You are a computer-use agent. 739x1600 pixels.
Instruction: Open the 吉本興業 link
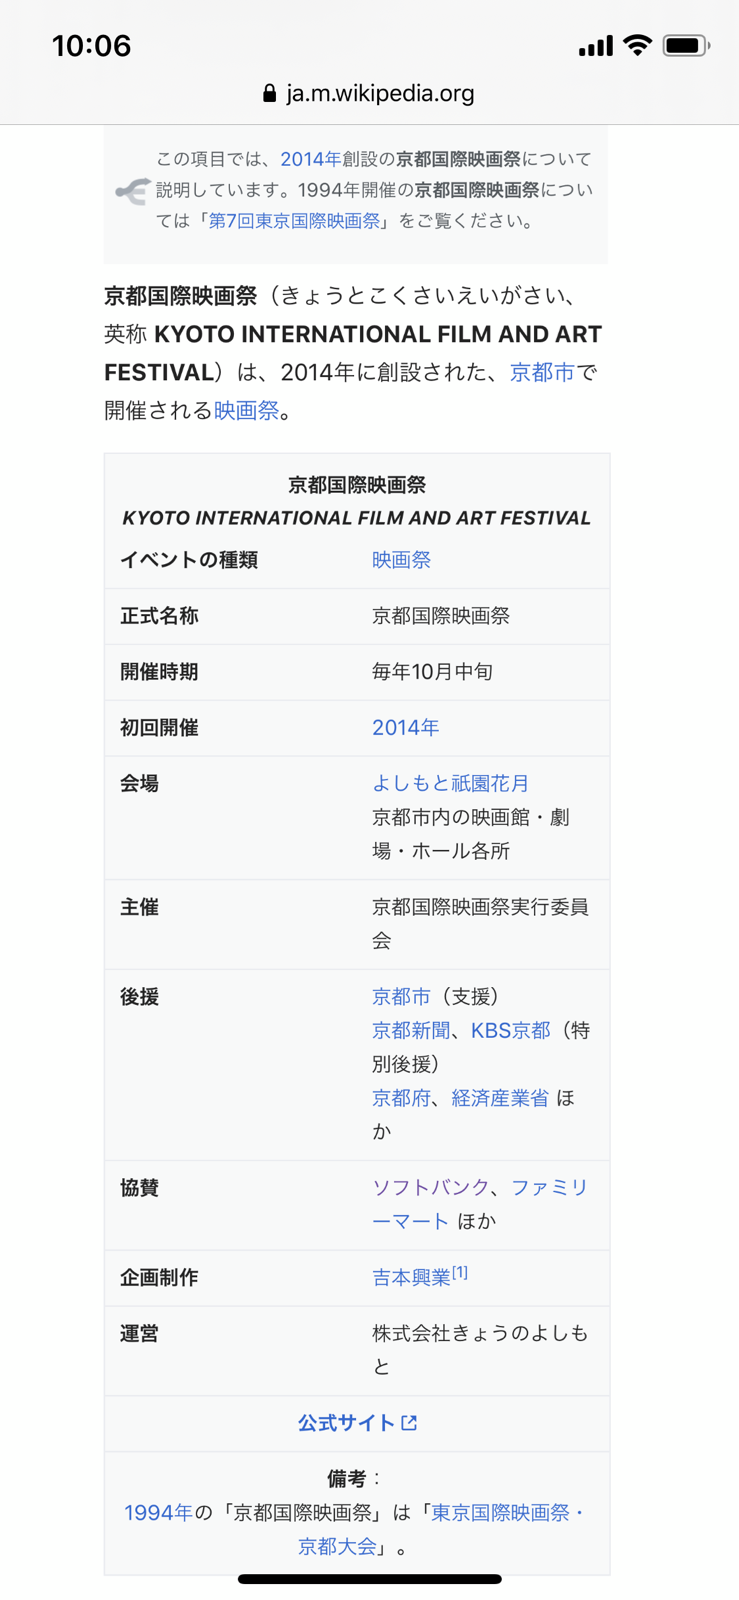[411, 1278]
